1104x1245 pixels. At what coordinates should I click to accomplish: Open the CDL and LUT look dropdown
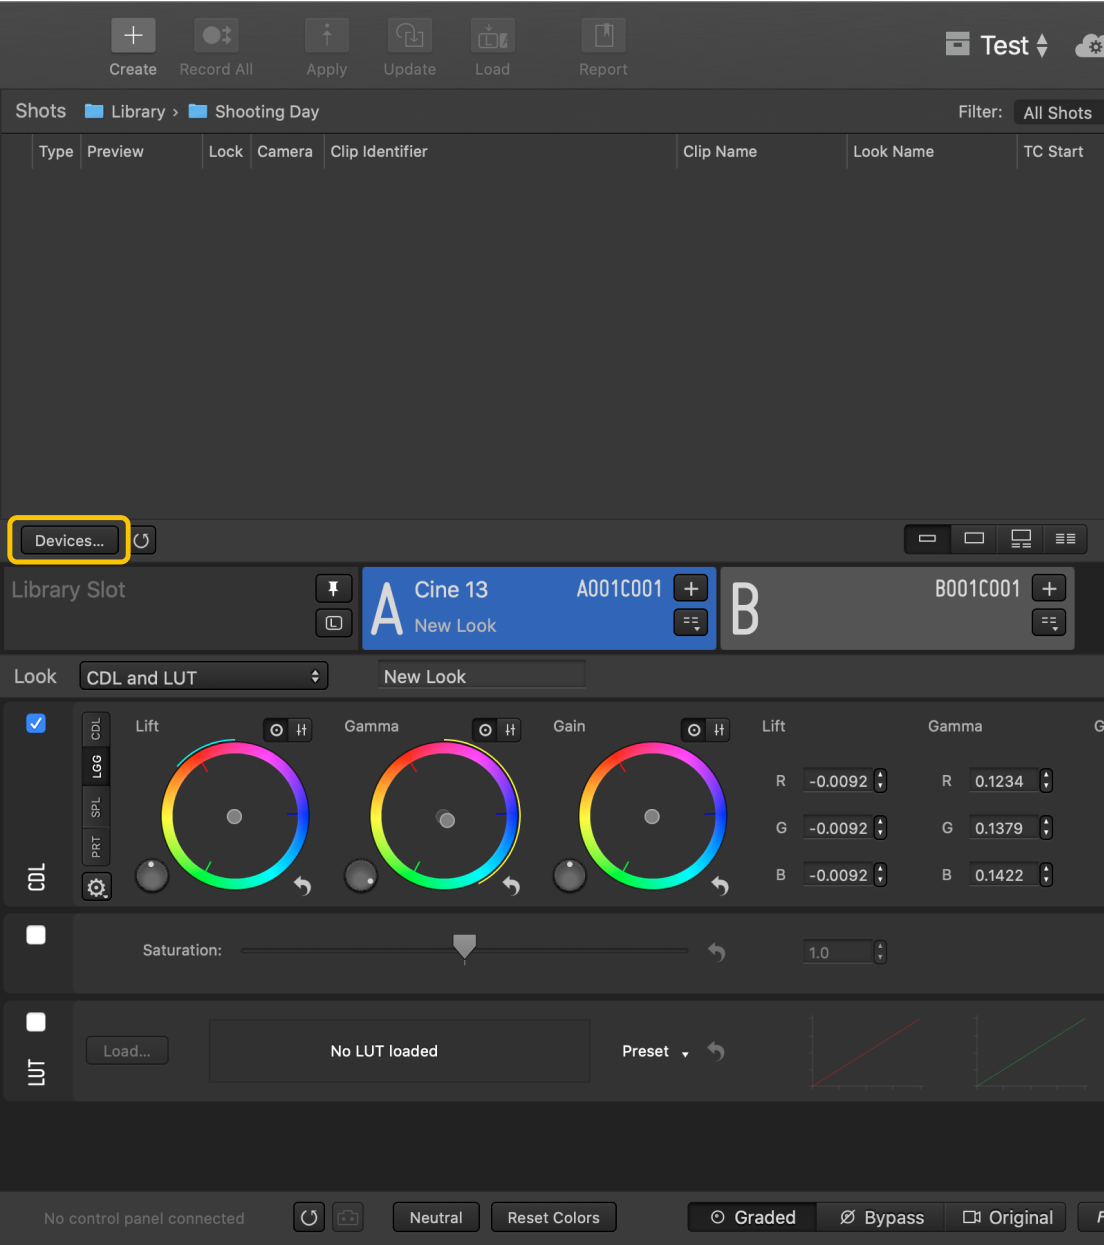point(203,677)
